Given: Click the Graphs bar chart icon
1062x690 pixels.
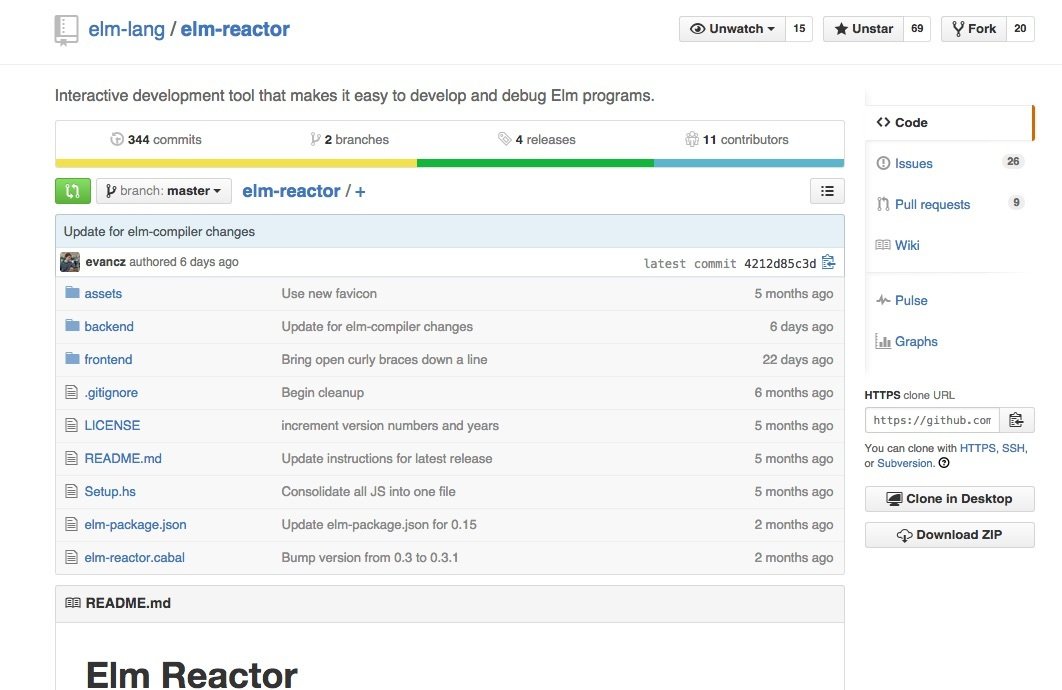Looking at the screenshot, I should tap(883, 341).
